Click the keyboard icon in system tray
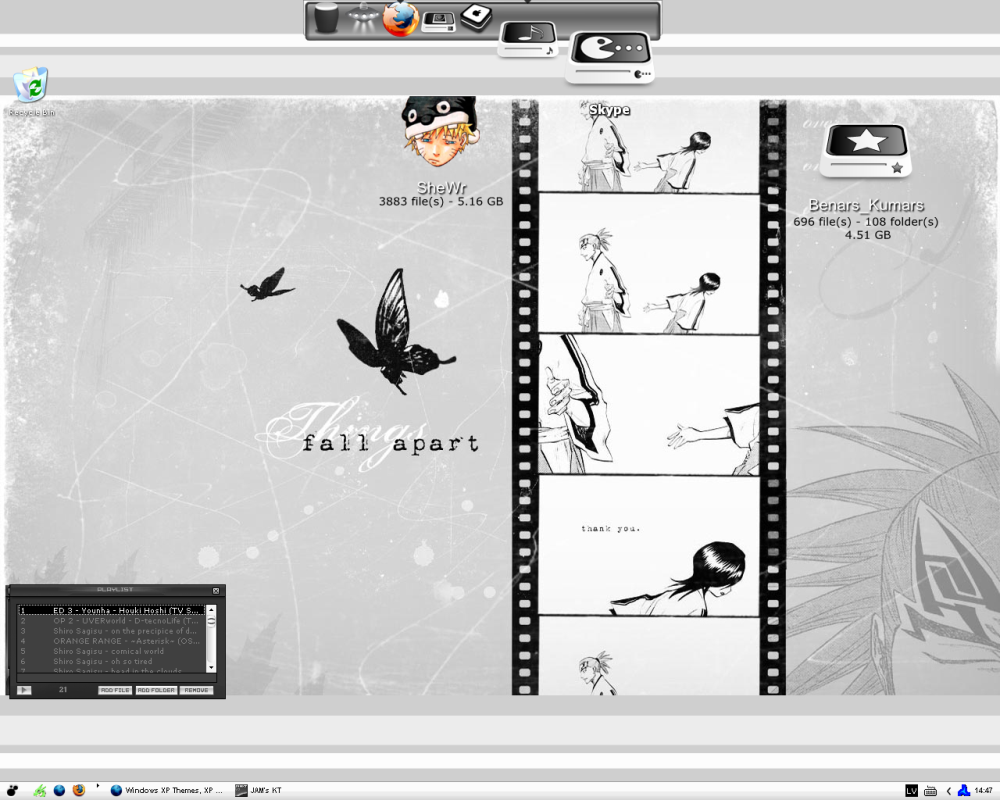 point(930,791)
